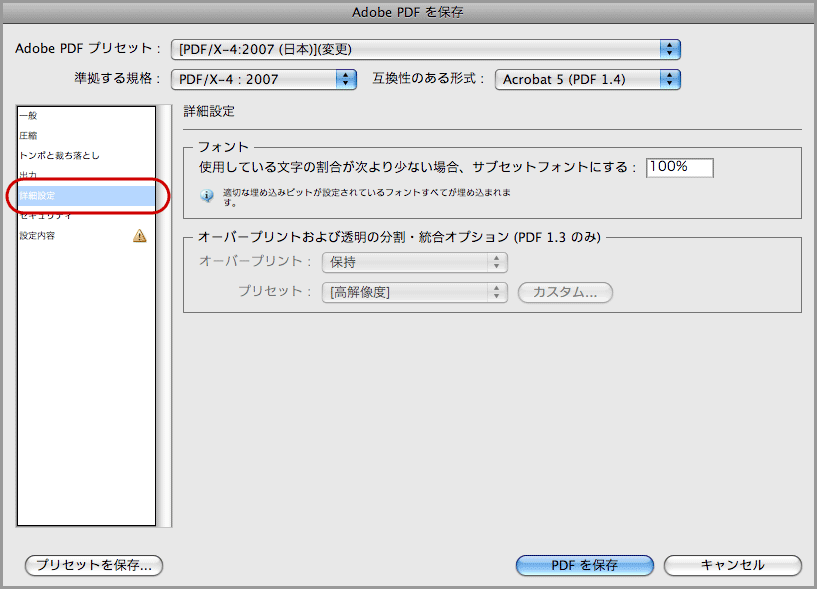The image size is (817, 589).
Task: Open the プリセット [高解像度] dropdown
Action: (415, 292)
